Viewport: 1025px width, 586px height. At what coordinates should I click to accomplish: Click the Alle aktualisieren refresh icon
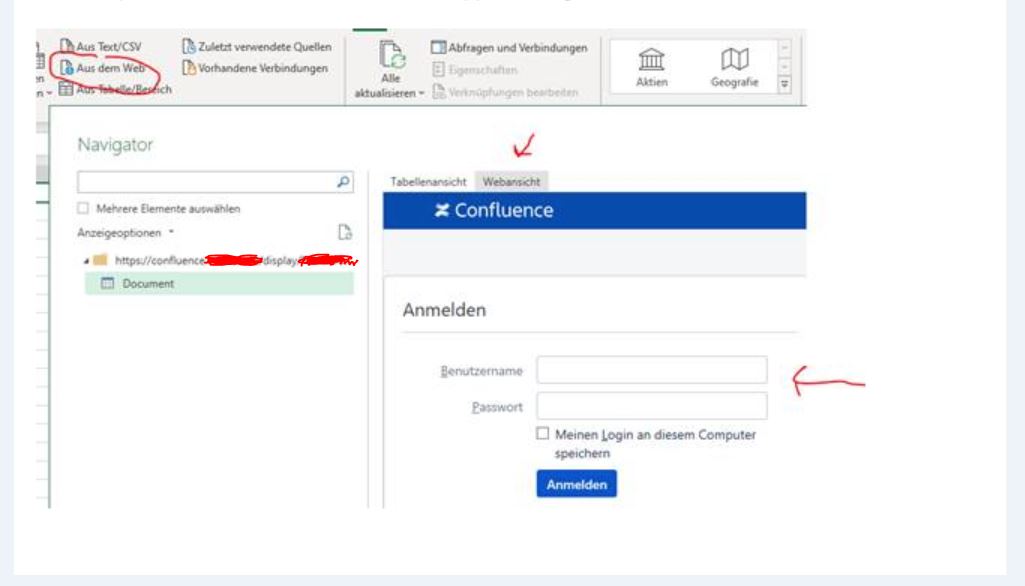[x=392, y=54]
